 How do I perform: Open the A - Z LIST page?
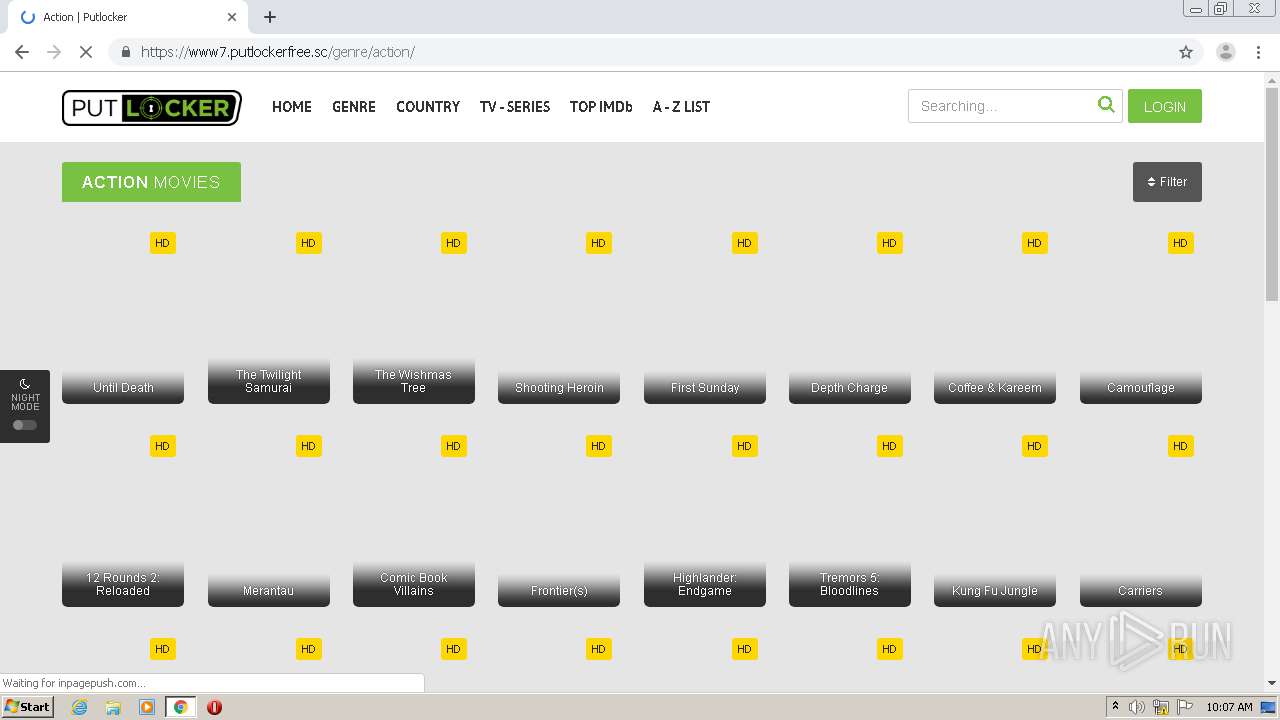(681, 107)
